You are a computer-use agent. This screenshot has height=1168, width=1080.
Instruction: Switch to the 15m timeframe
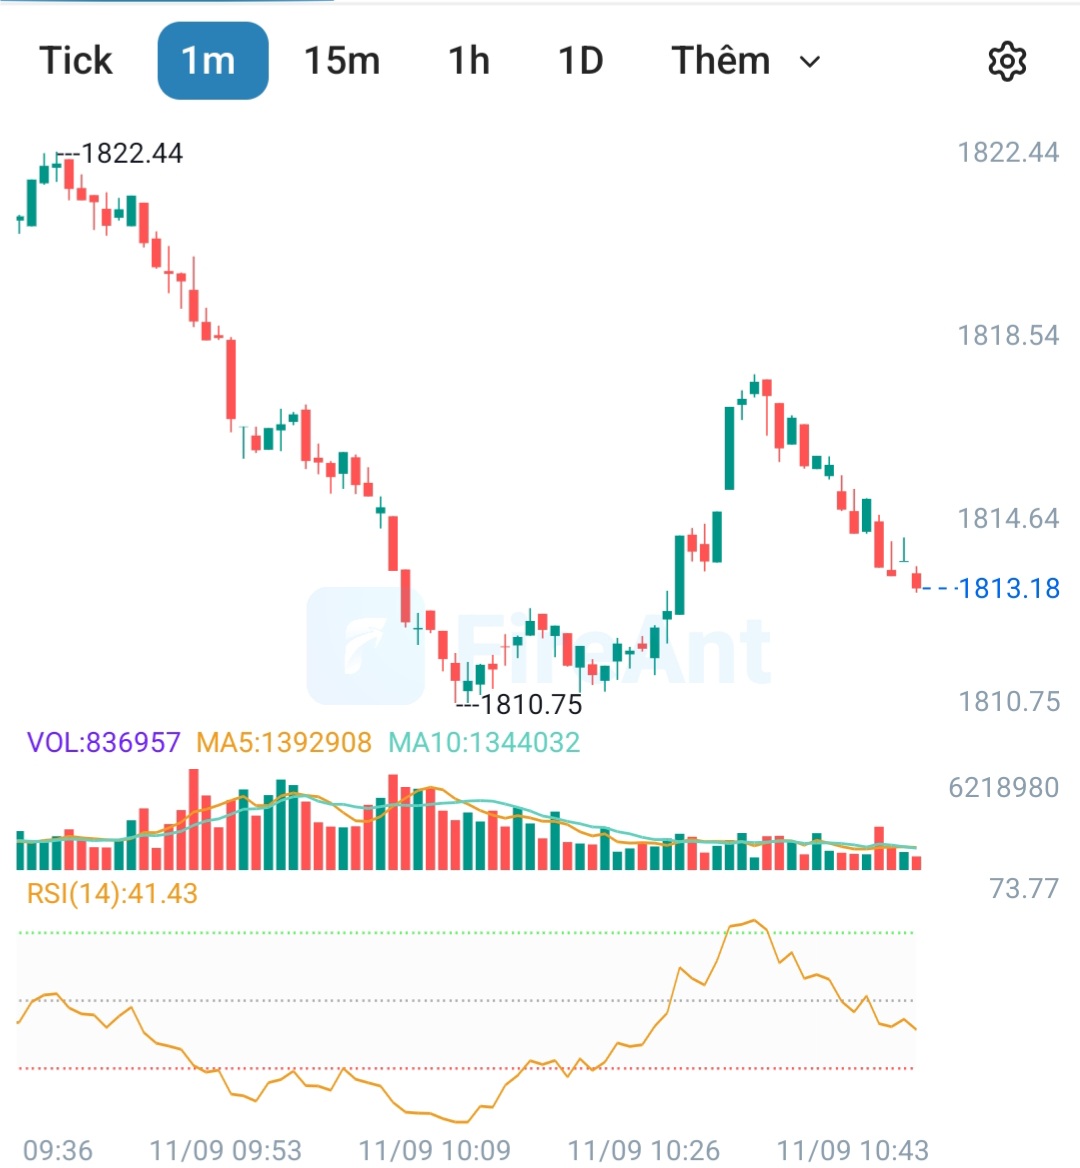342,60
